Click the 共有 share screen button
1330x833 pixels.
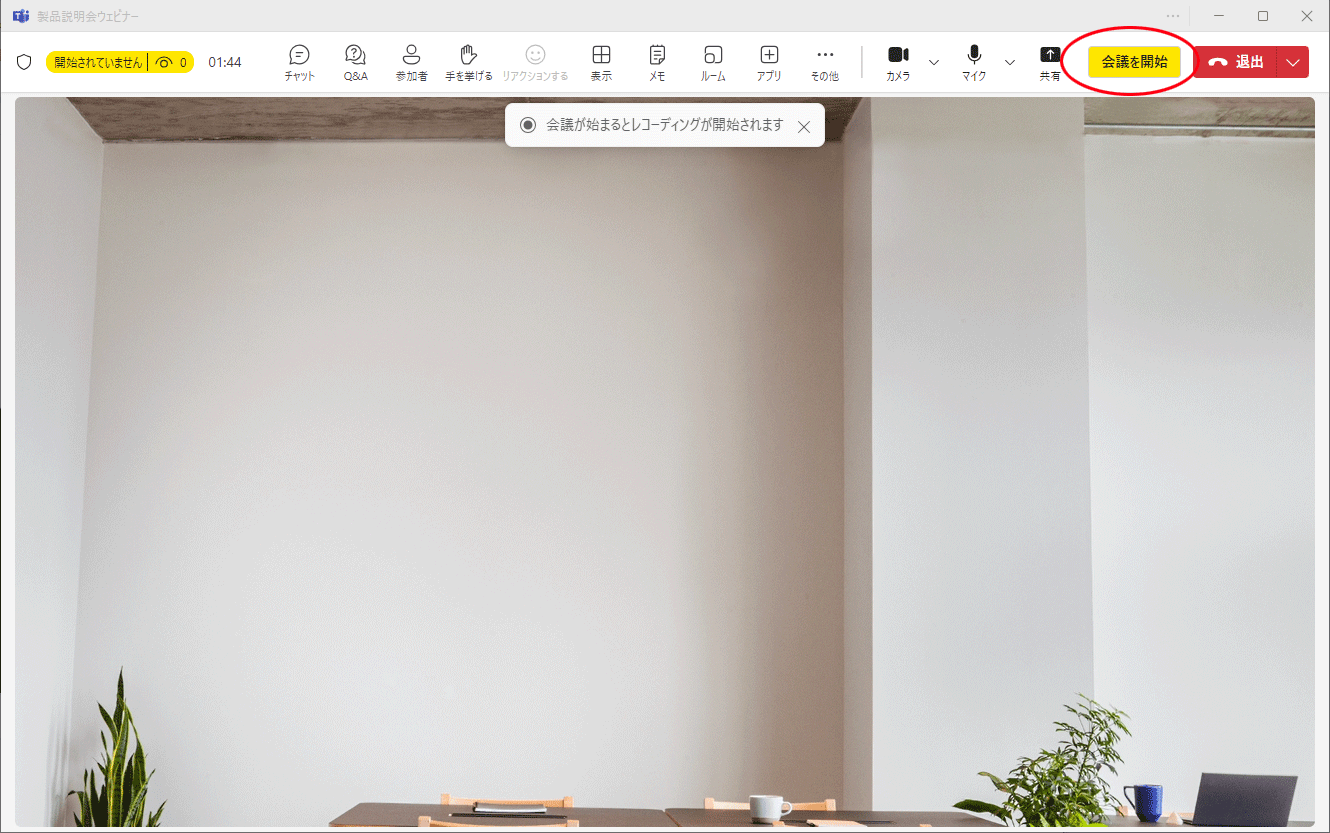[1050, 62]
